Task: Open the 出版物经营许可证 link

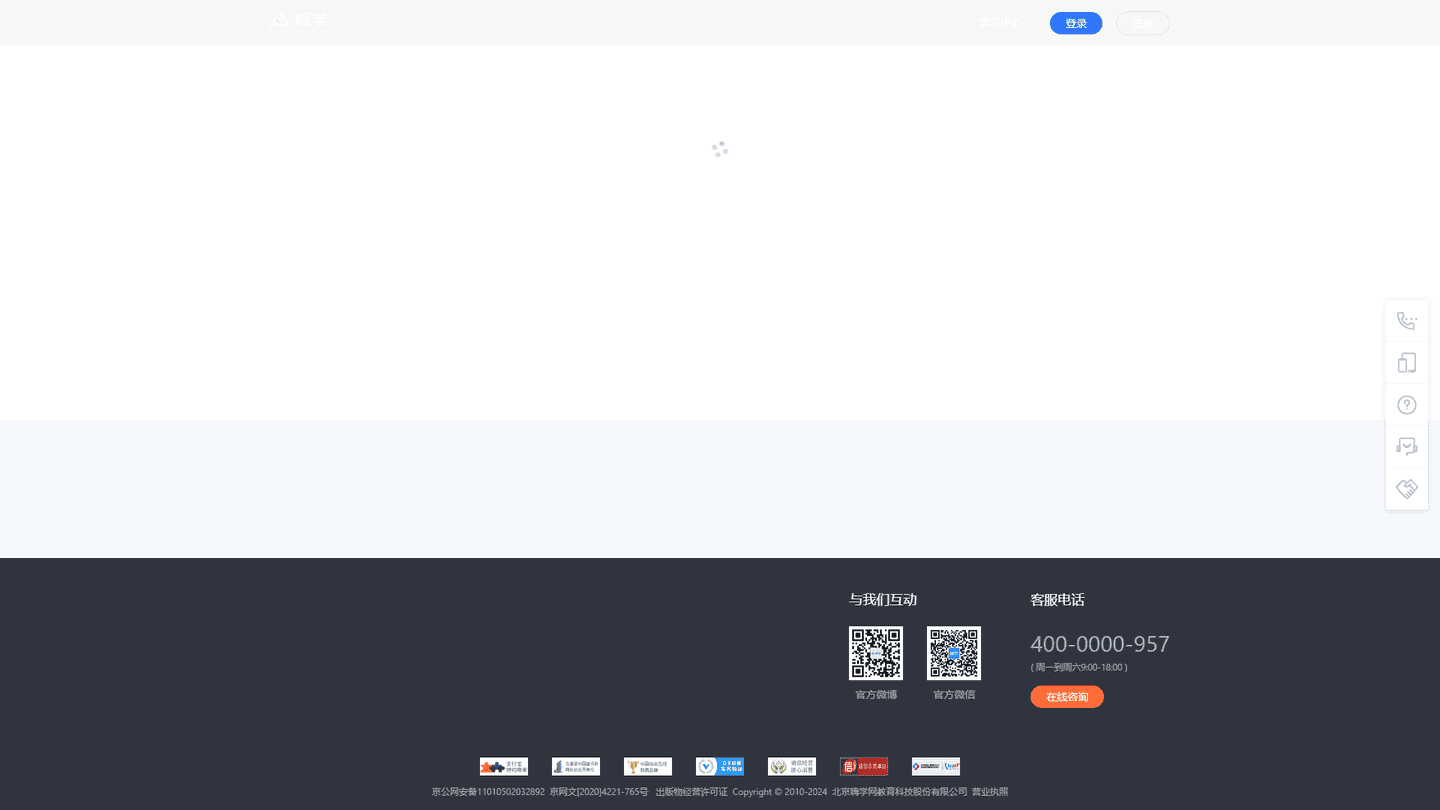Action: tap(691, 792)
